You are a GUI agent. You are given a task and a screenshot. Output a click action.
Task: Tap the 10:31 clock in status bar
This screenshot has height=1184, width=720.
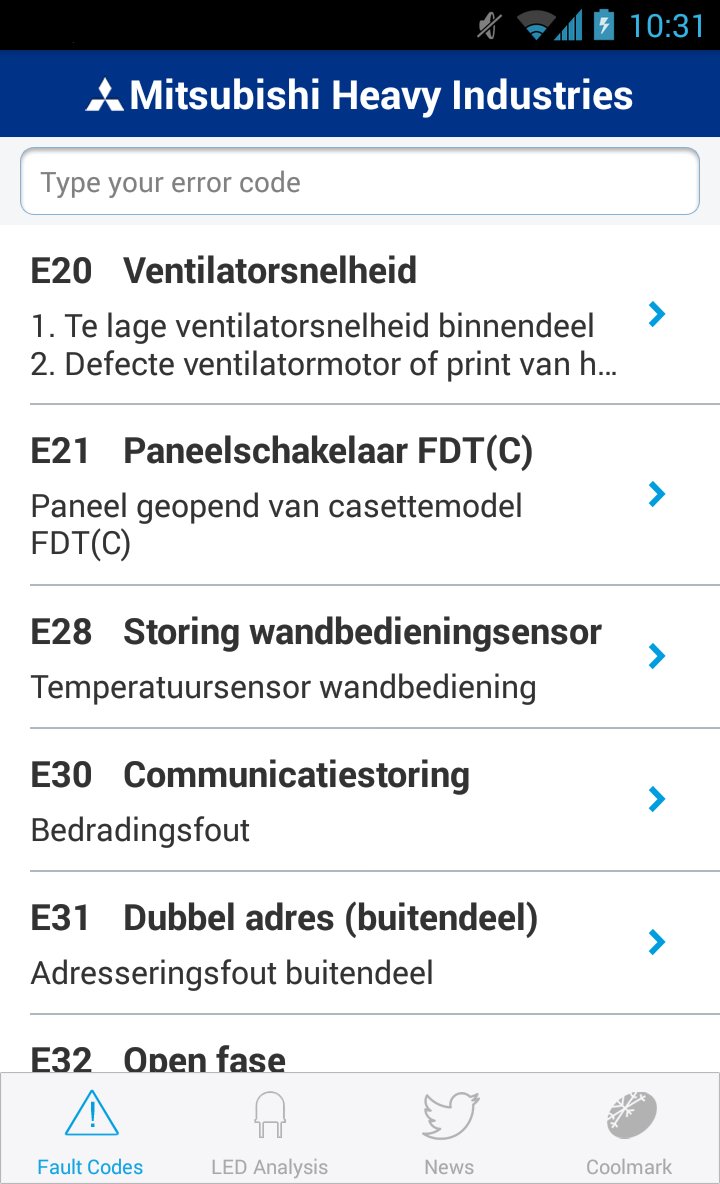tap(666, 25)
